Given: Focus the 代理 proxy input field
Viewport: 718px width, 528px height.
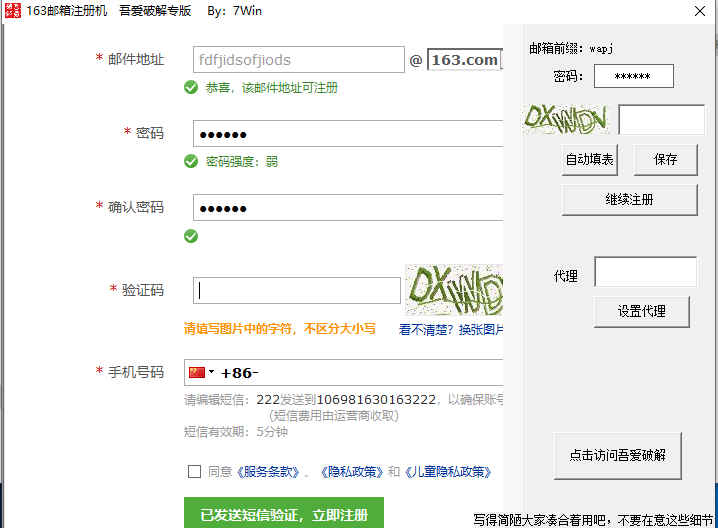Looking at the screenshot, I should (646, 272).
